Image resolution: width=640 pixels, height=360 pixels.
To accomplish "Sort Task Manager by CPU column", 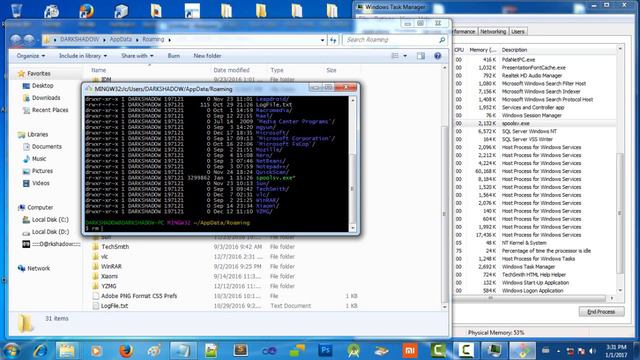I will click(x=459, y=50).
